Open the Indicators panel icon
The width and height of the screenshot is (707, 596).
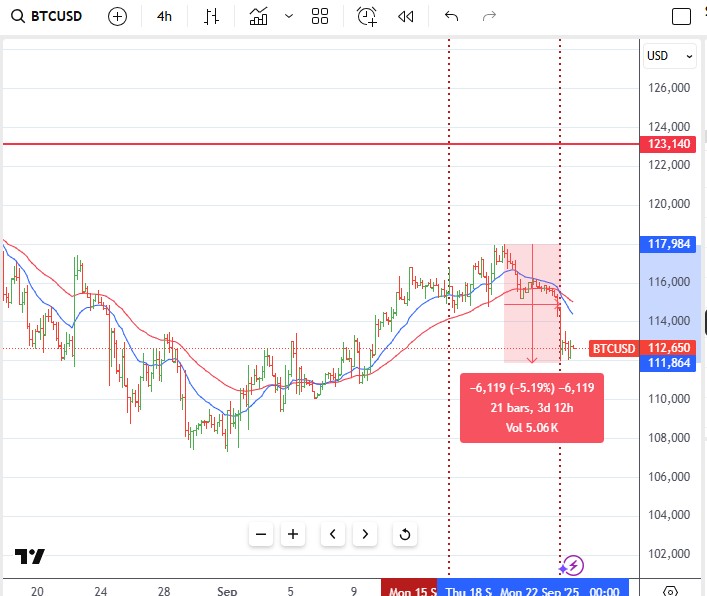(259, 16)
